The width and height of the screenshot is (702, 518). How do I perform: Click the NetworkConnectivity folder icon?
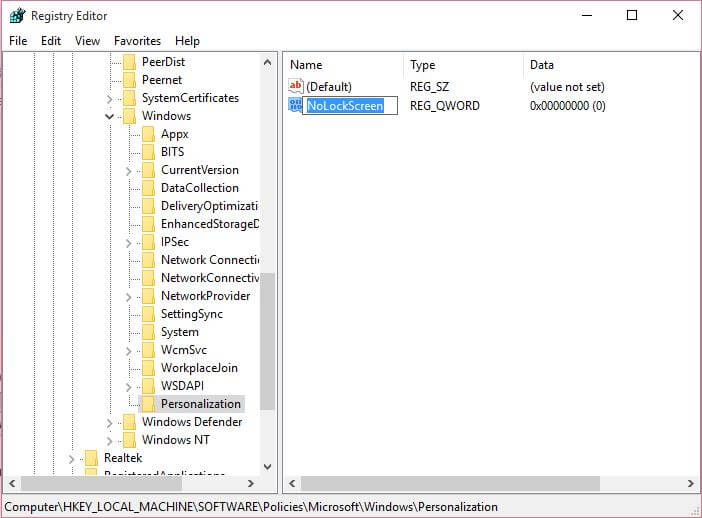point(149,278)
